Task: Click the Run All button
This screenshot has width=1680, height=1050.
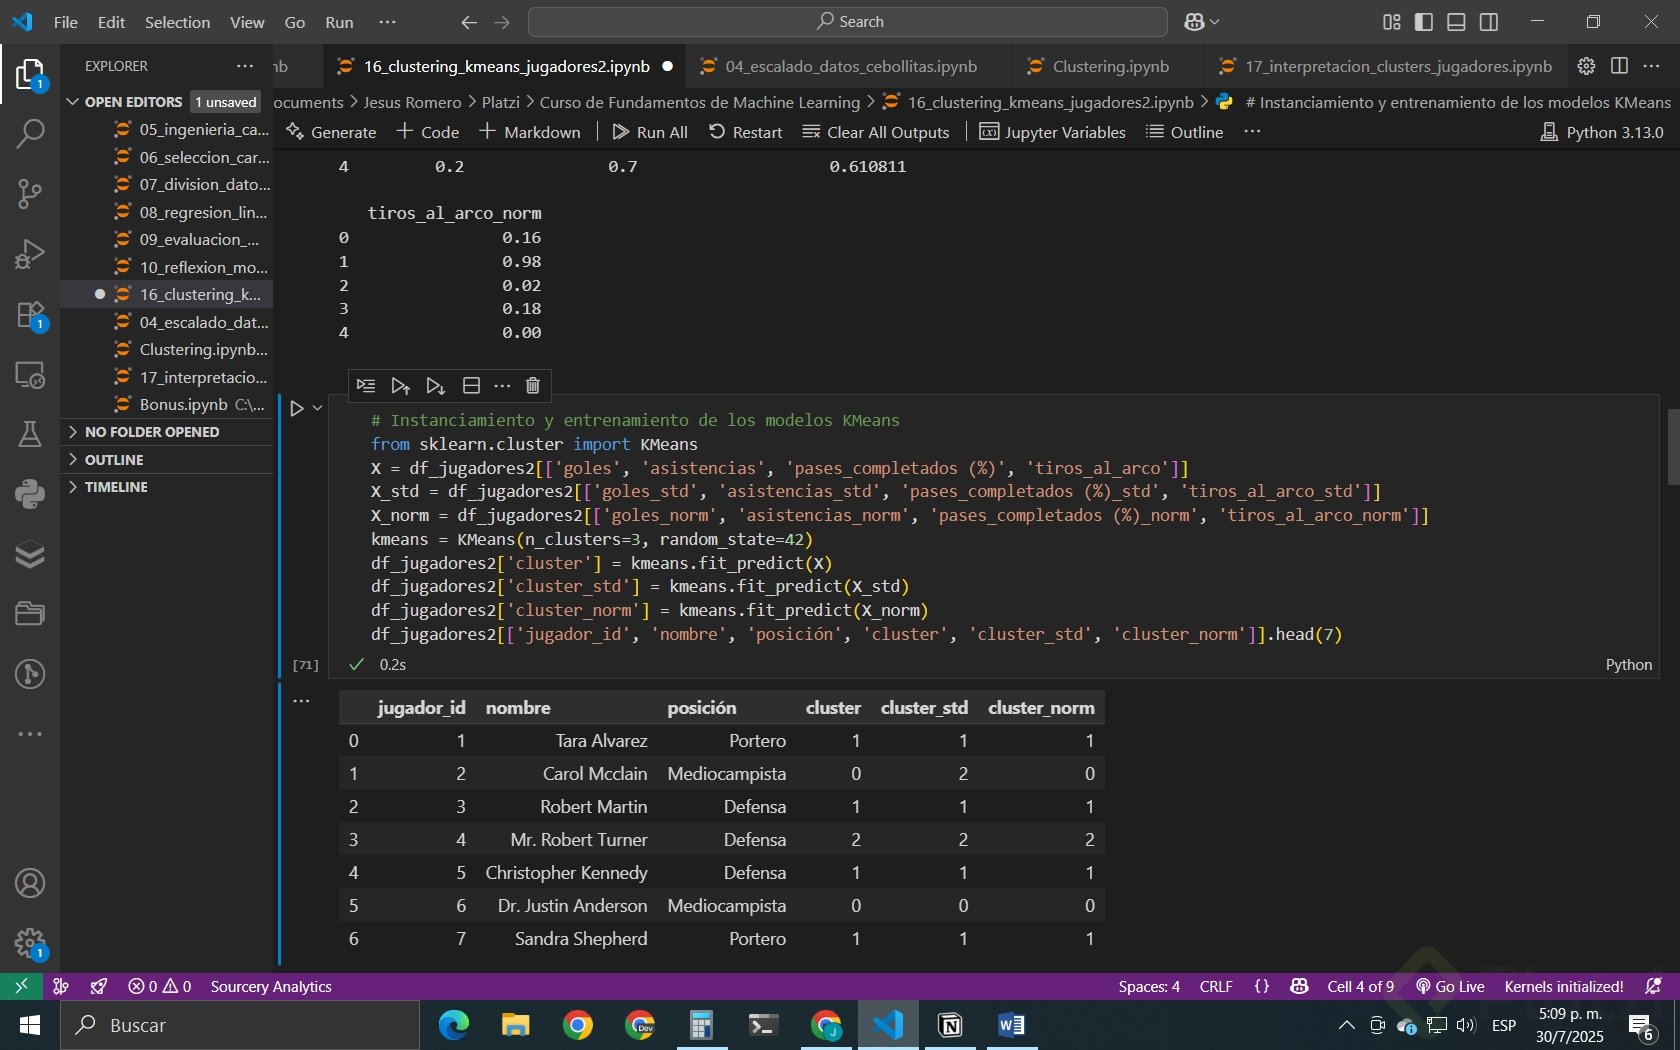Action: click(650, 132)
